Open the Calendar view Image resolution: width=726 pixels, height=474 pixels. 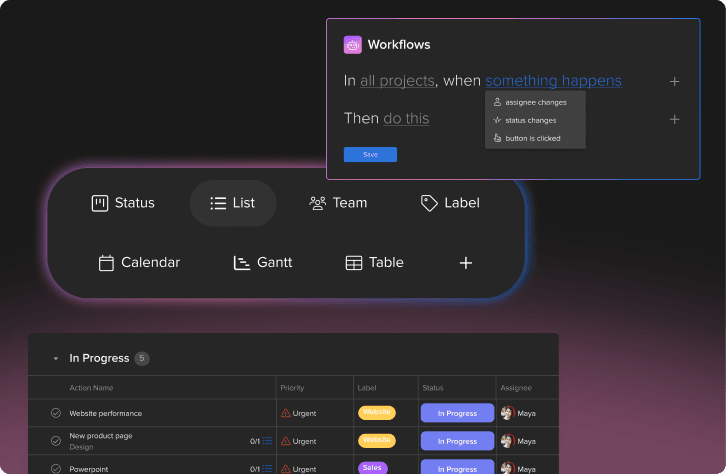(139, 262)
